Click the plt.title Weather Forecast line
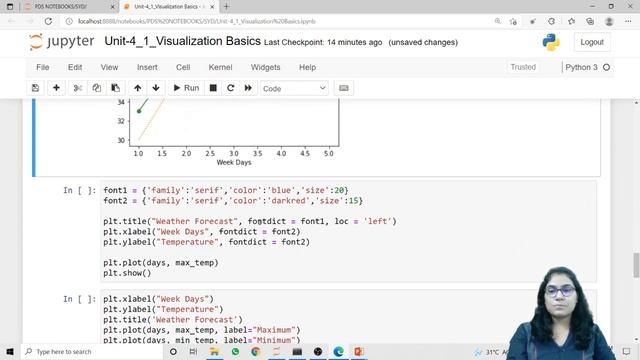 250,221
